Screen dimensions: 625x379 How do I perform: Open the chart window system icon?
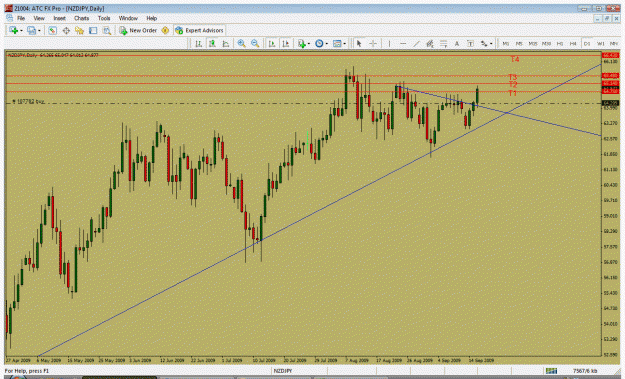9,18
